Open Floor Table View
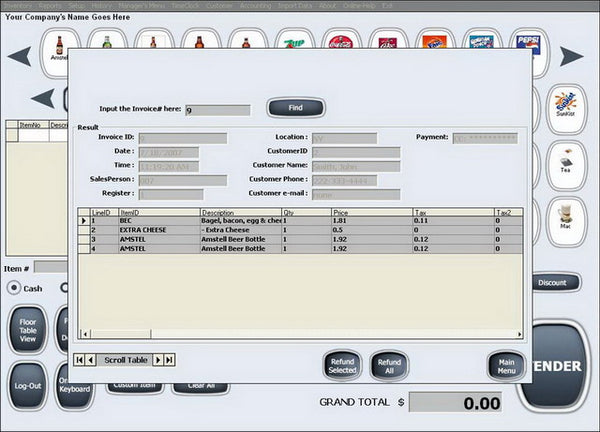Image resolution: width=600 pixels, height=432 pixels. click(28, 330)
